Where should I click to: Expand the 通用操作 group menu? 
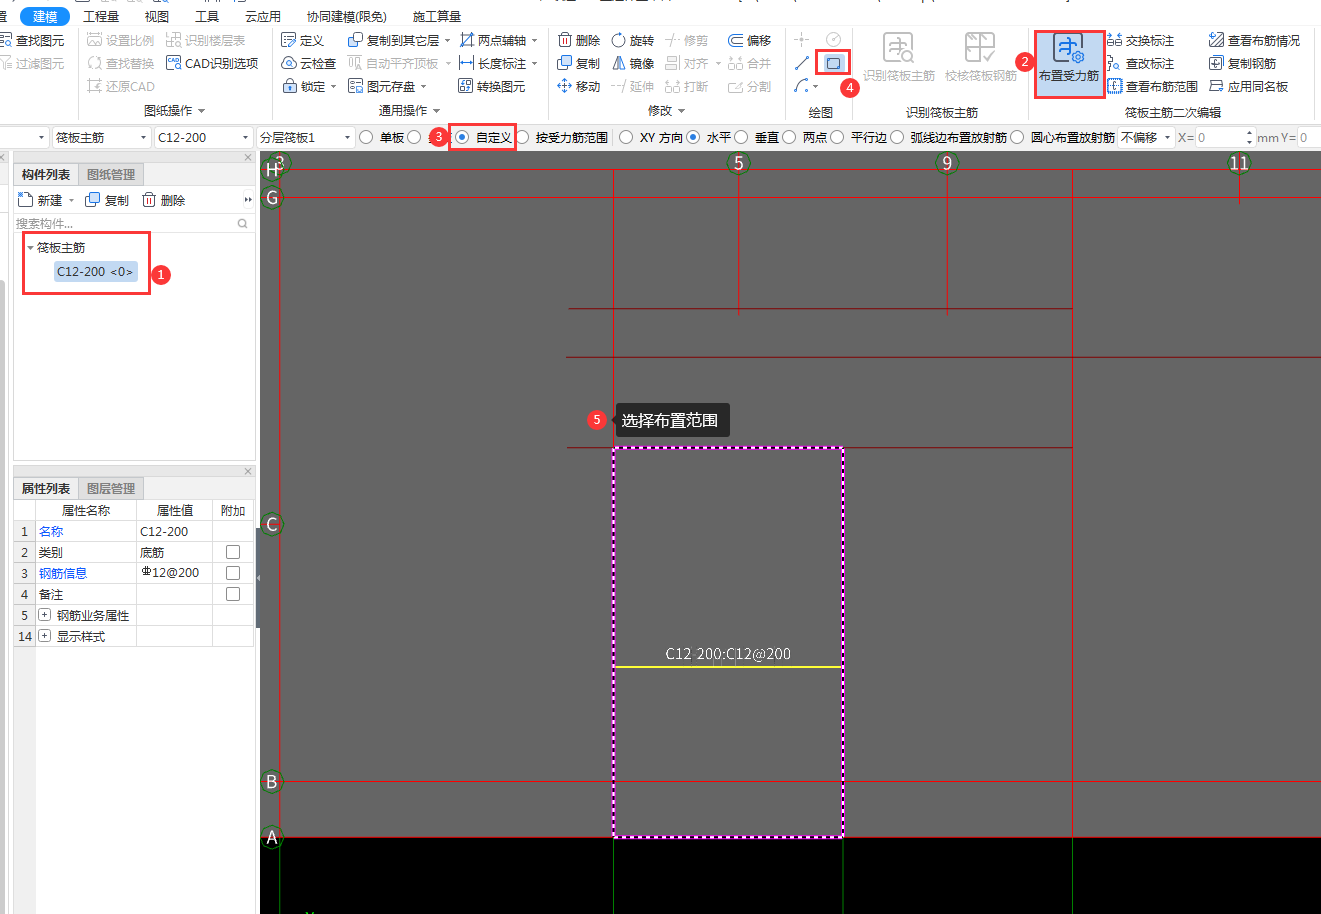pyautogui.click(x=410, y=111)
